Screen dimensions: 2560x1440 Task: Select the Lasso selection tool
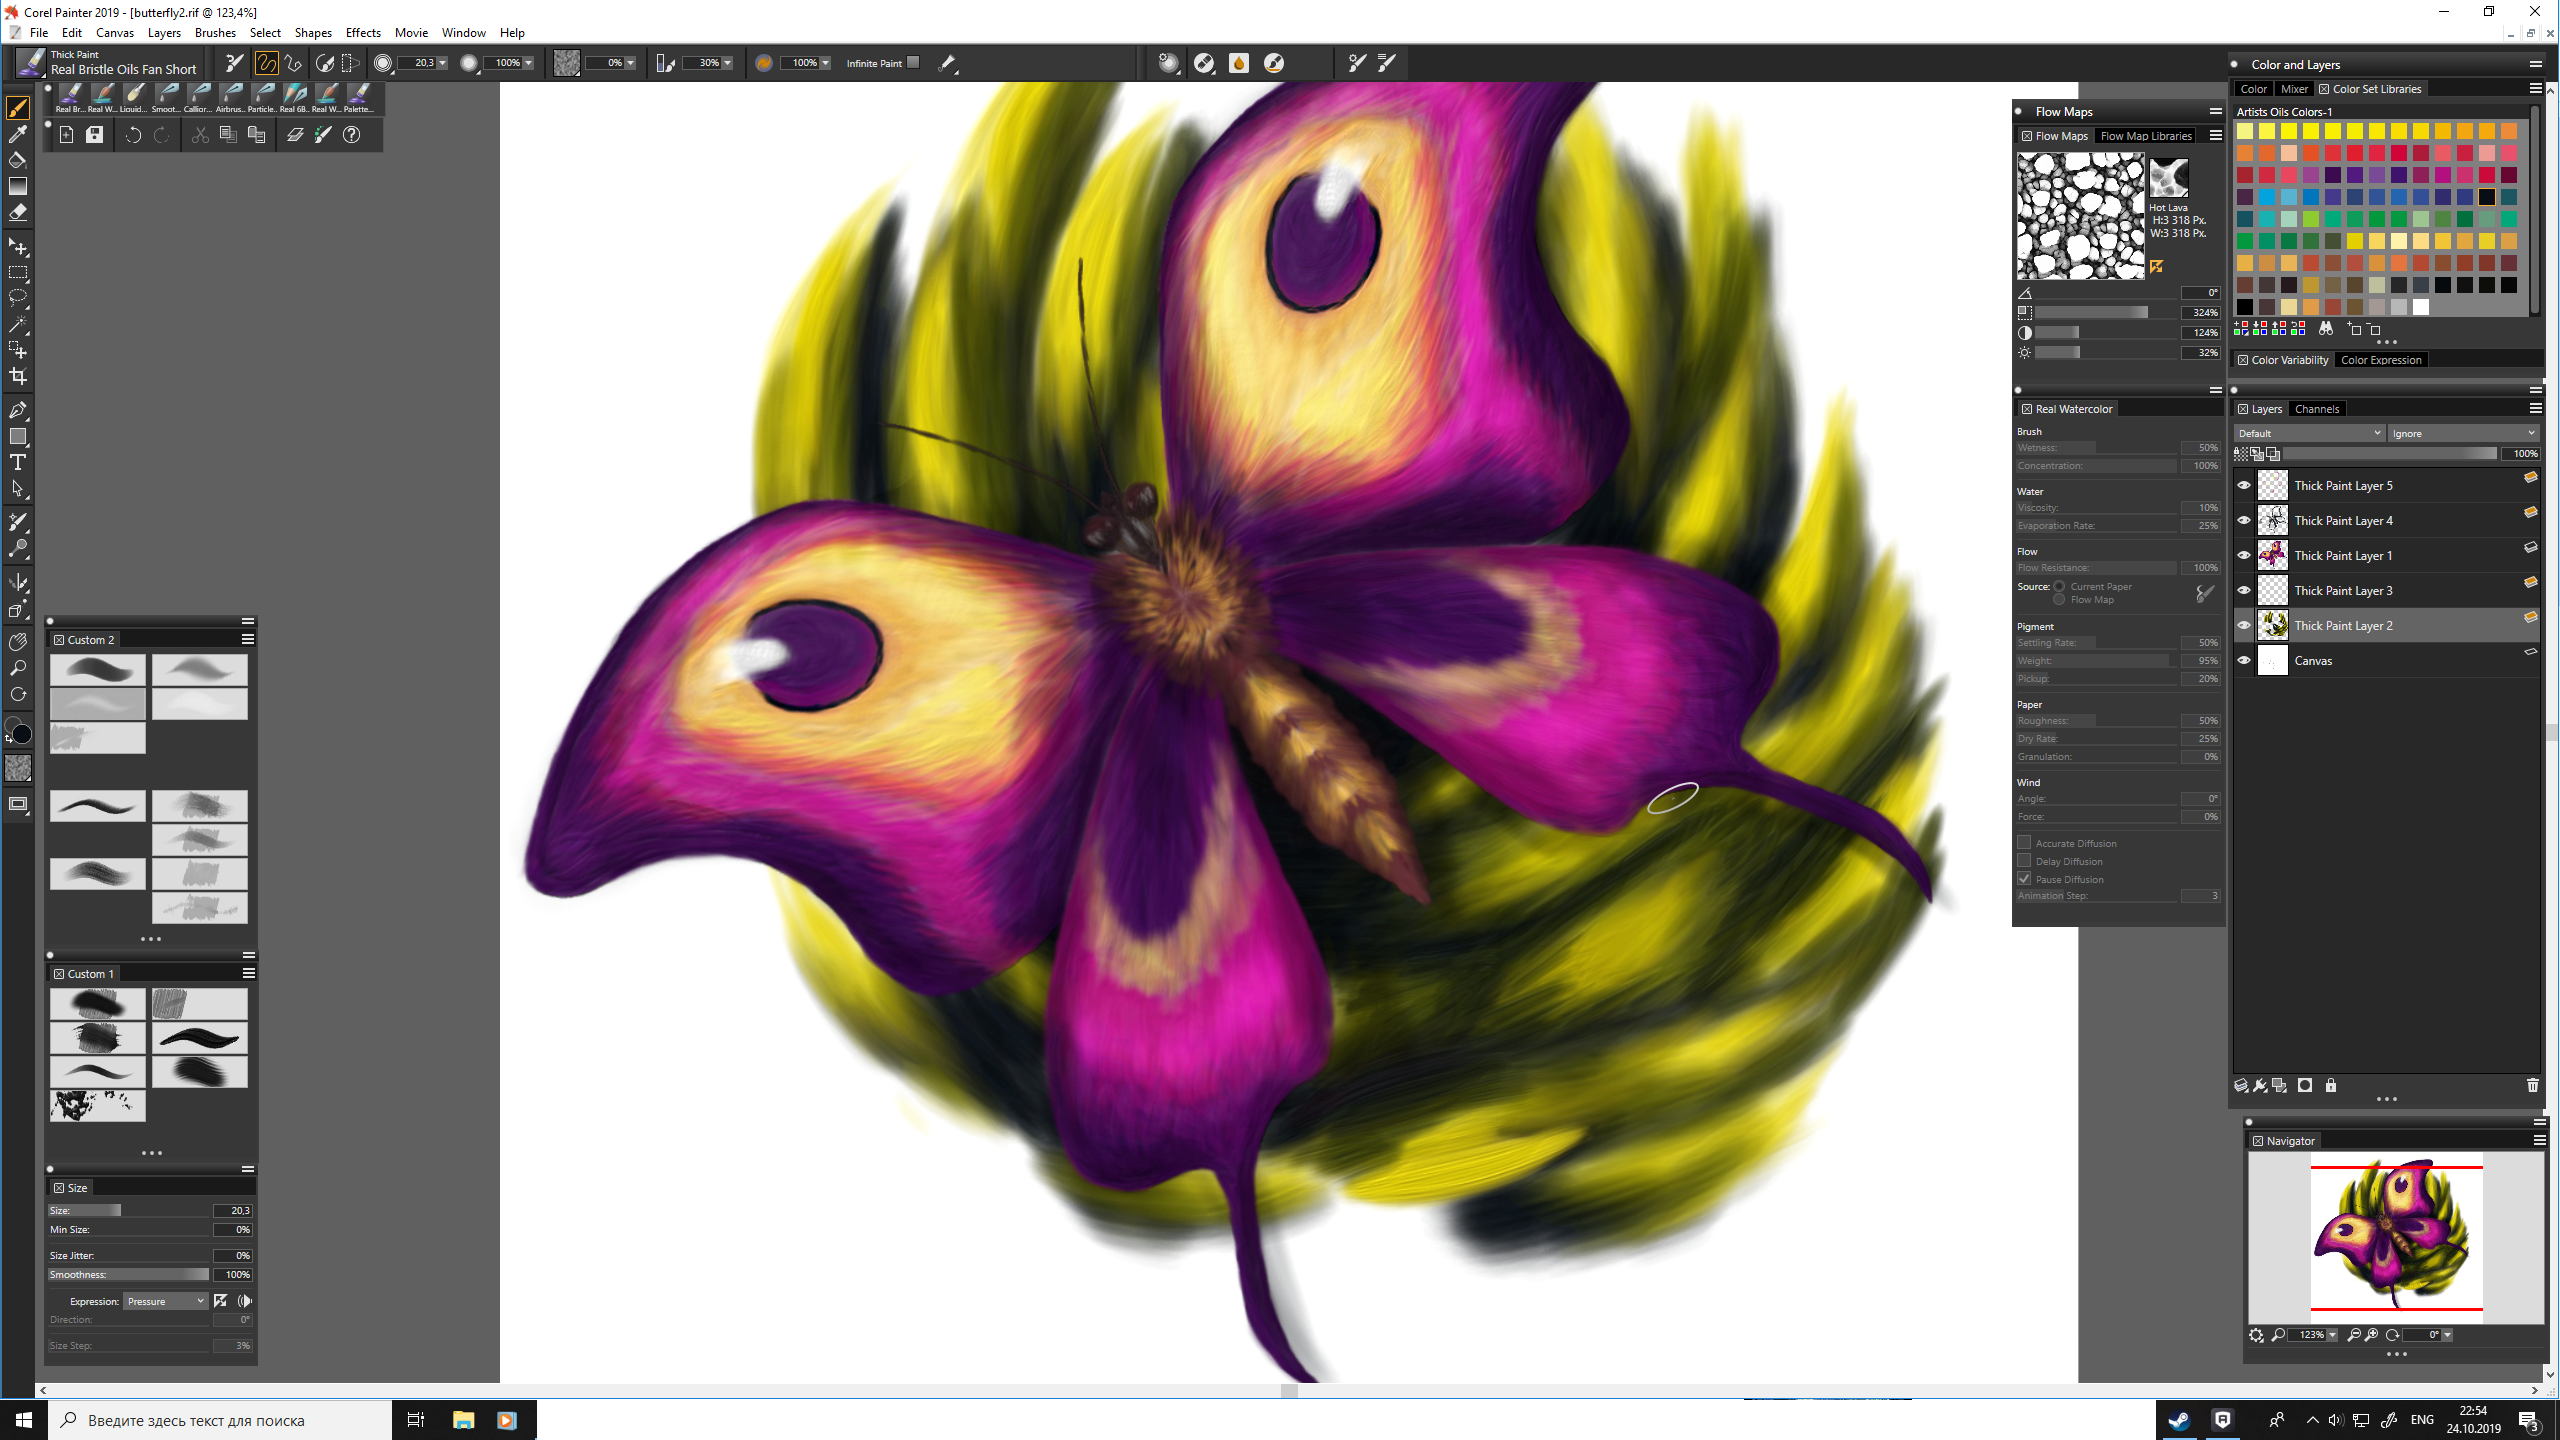18,298
